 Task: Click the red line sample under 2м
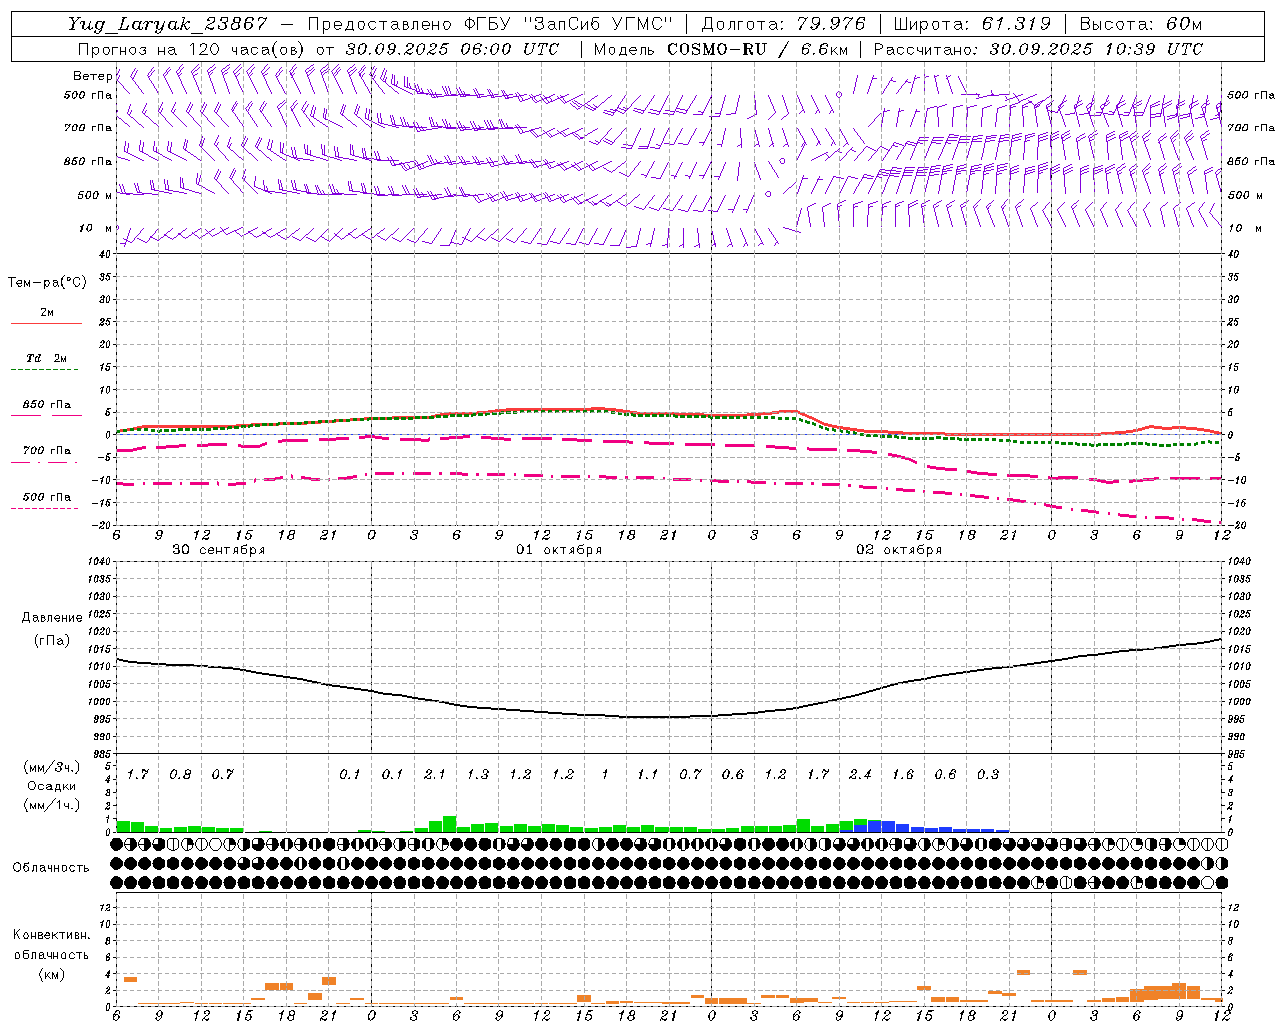tap(46, 323)
